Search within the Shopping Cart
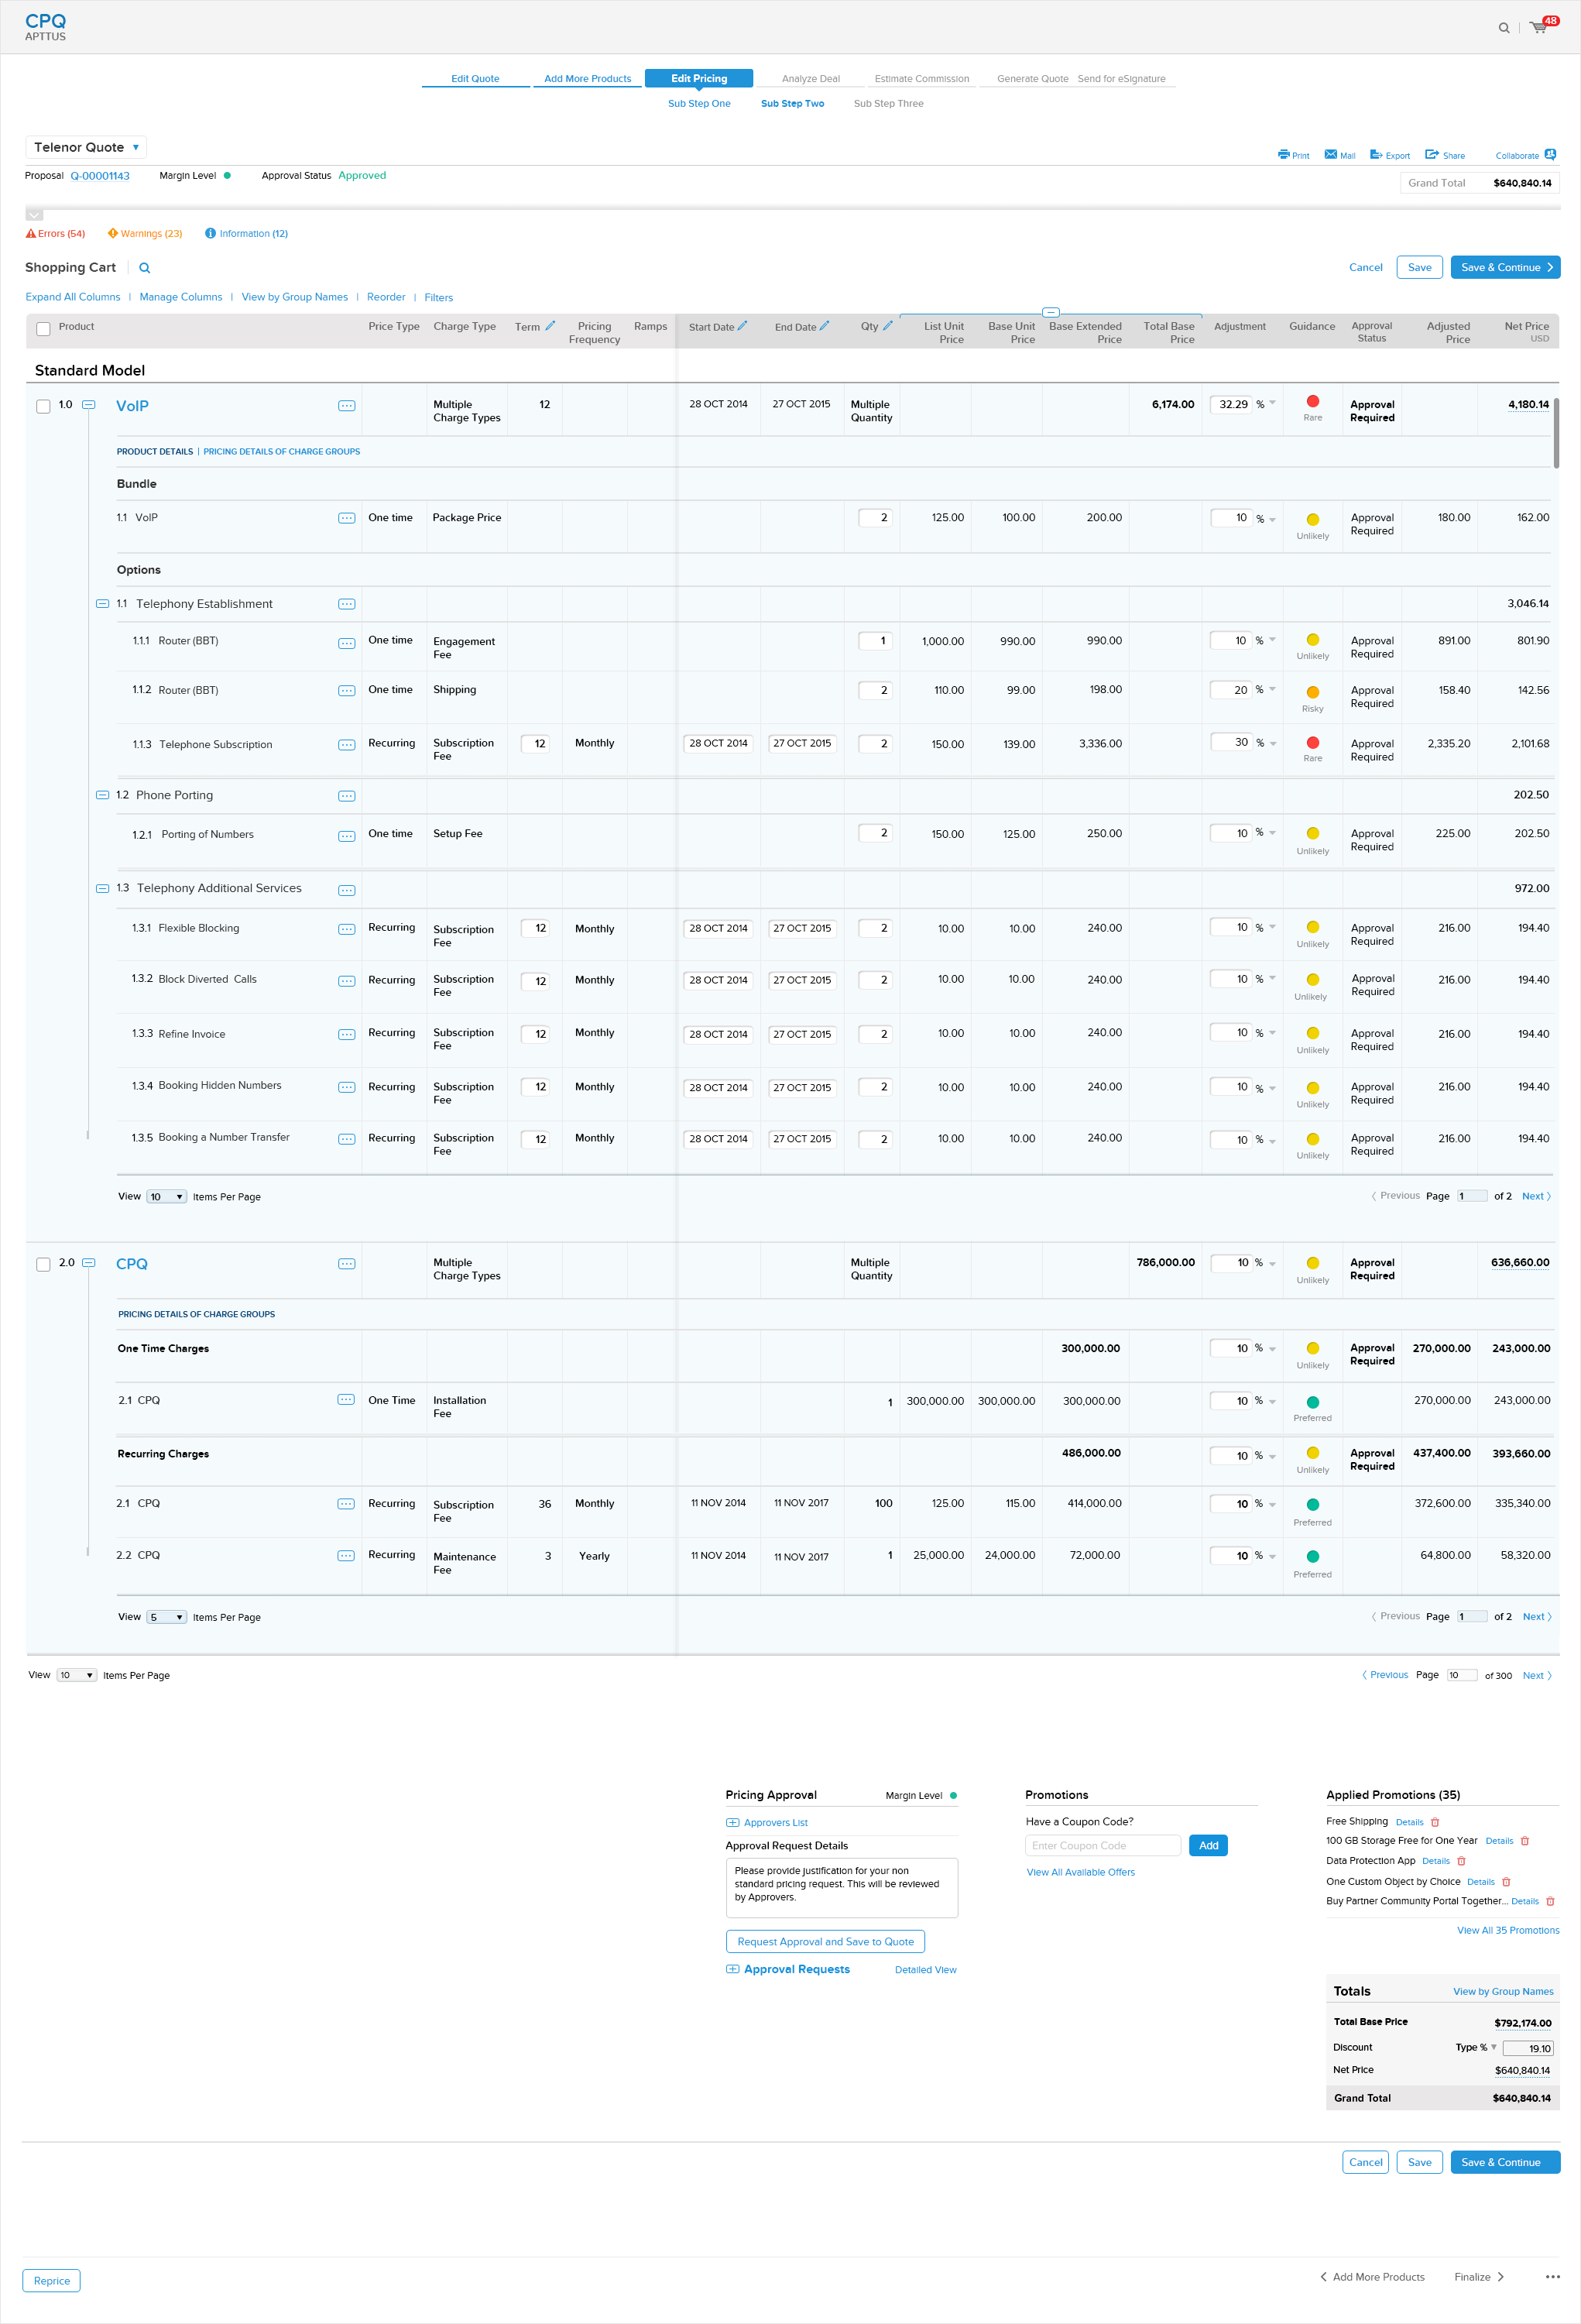 pyautogui.click(x=145, y=268)
